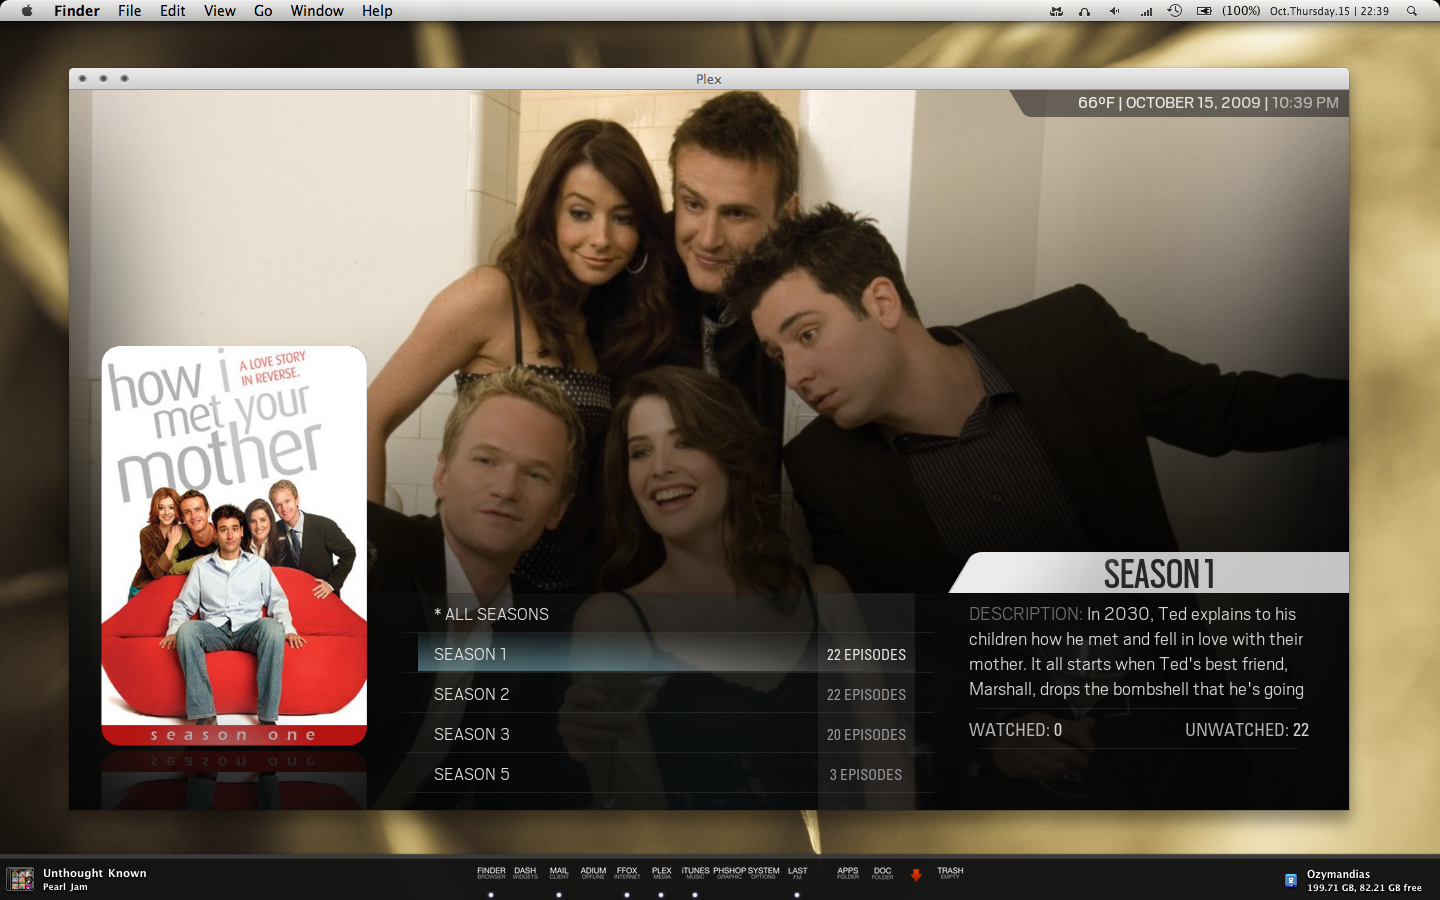Image resolution: width=1440 pixels, height=900 pixels.
Task: Open the File menu
Action: (129, 11)
